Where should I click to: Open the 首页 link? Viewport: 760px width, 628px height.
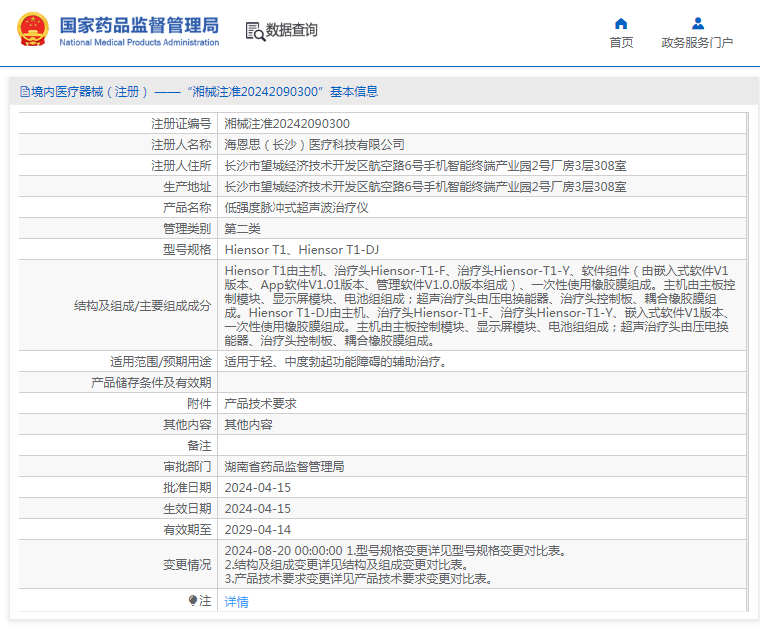[621, 43]
